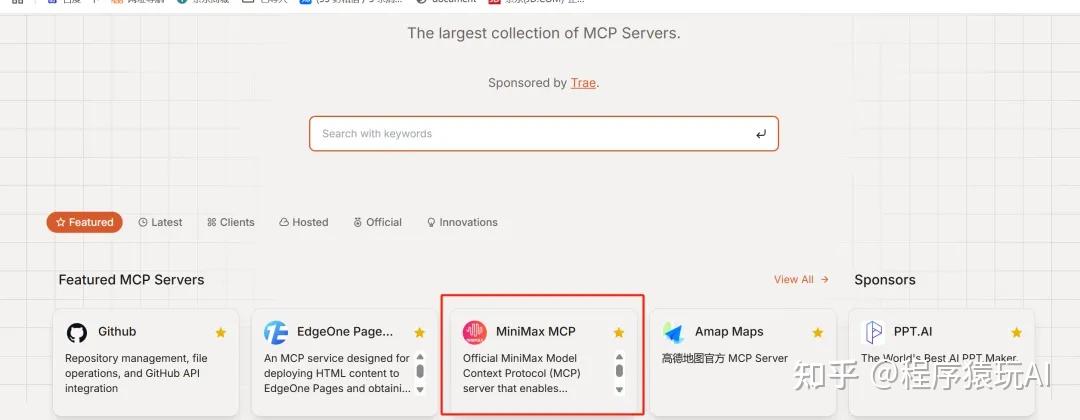Click the PPT.AI sponsor logo icon
This screenshot has width=1080, height=420.
click(x=873, y=333)
